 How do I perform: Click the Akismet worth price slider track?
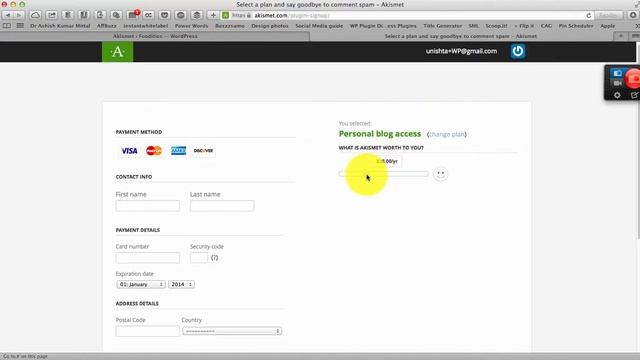[383, 174]
